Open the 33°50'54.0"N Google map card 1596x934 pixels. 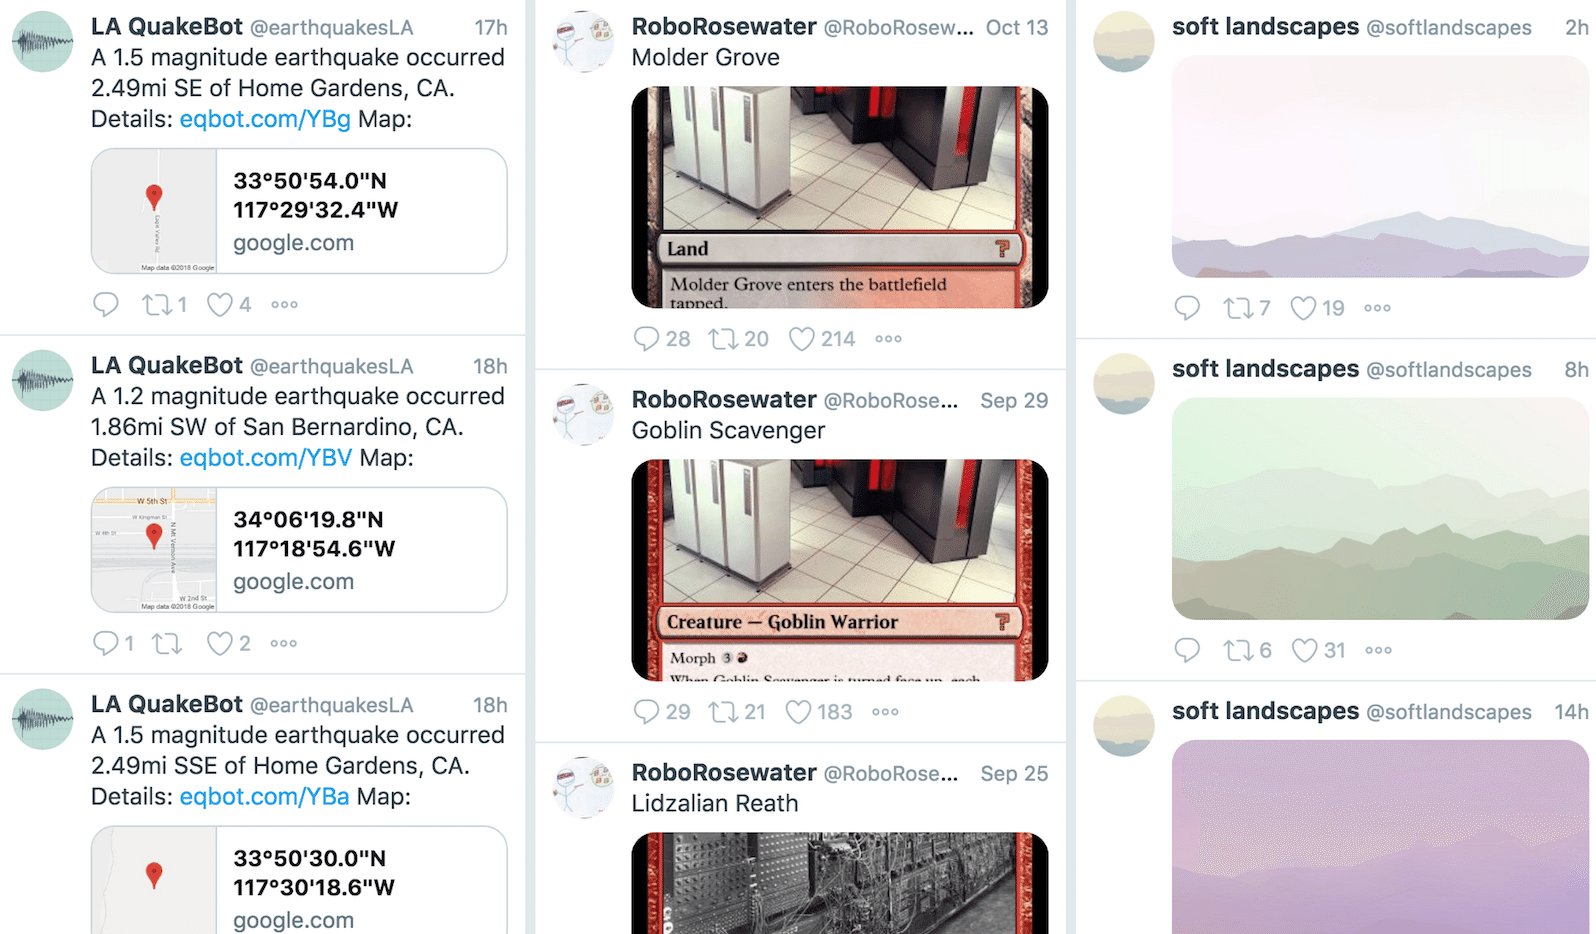tap(299, 211)
